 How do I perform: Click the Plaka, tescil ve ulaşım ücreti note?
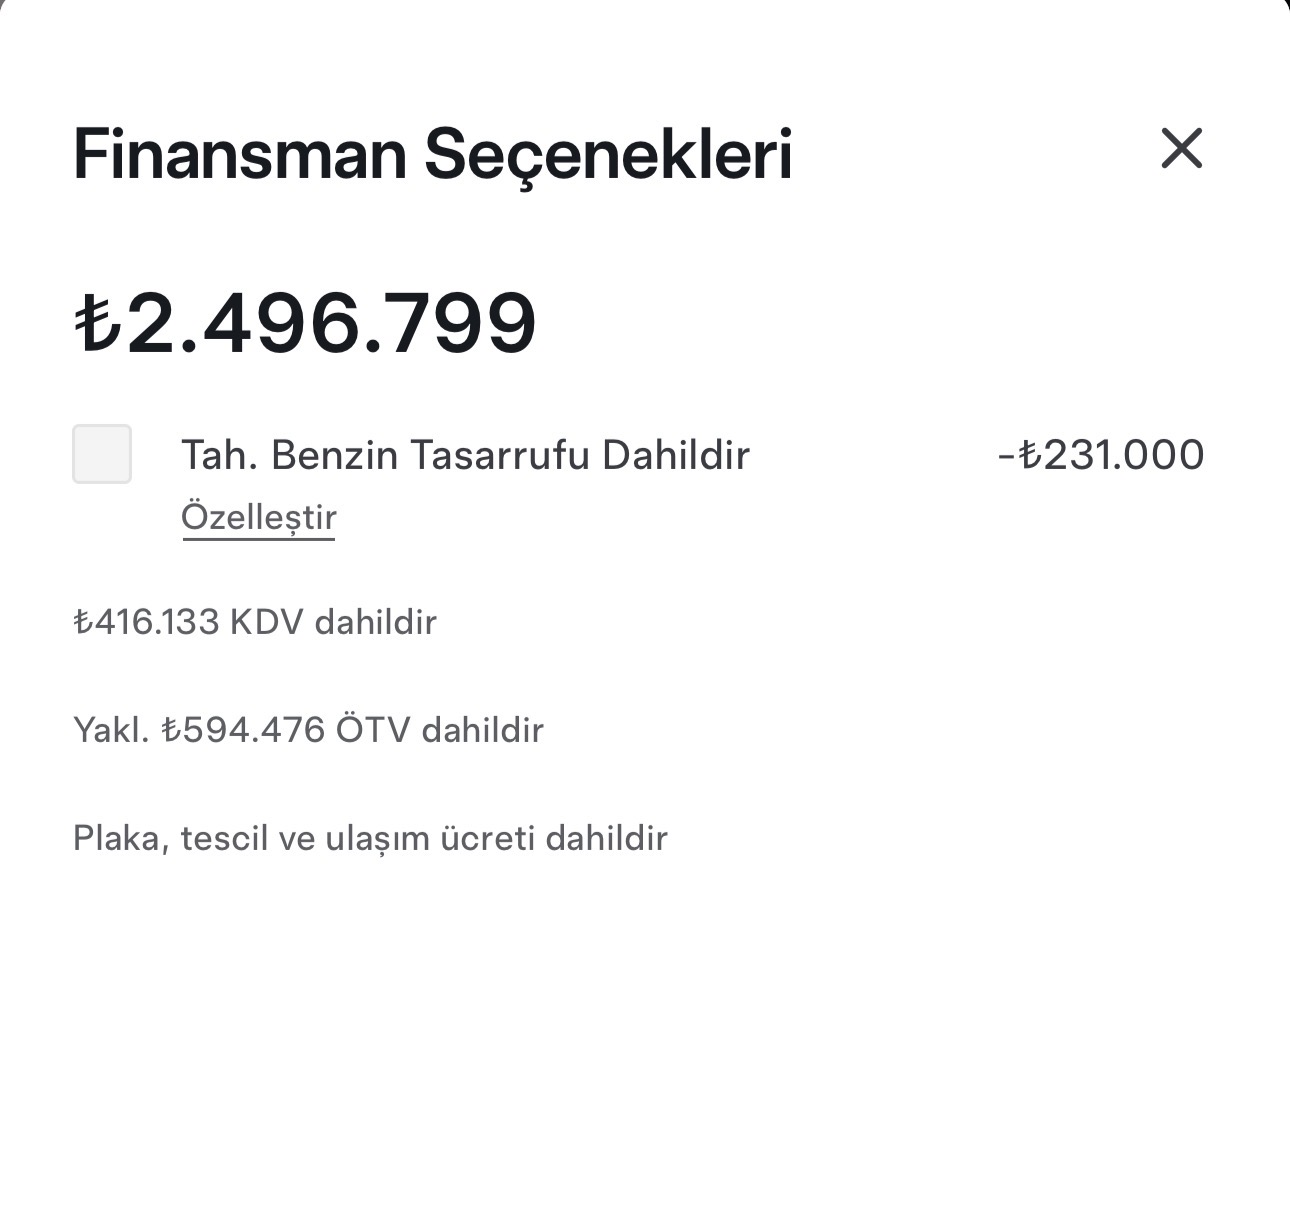(370, 838)
